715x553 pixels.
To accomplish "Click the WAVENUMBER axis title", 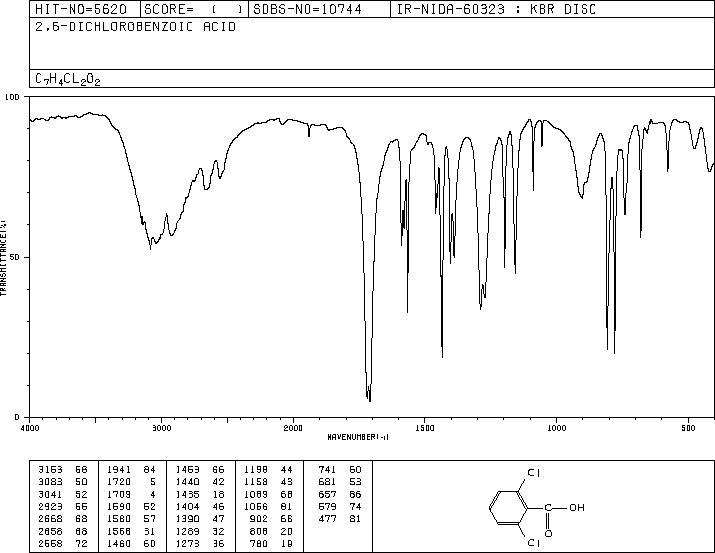I will tap(358, 437).
